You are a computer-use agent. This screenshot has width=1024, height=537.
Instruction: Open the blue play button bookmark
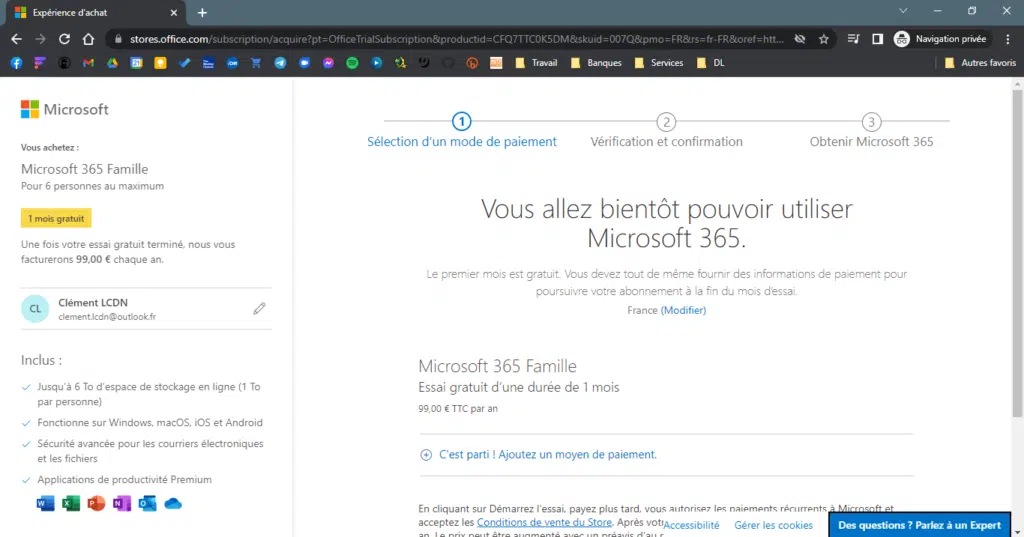376,63
